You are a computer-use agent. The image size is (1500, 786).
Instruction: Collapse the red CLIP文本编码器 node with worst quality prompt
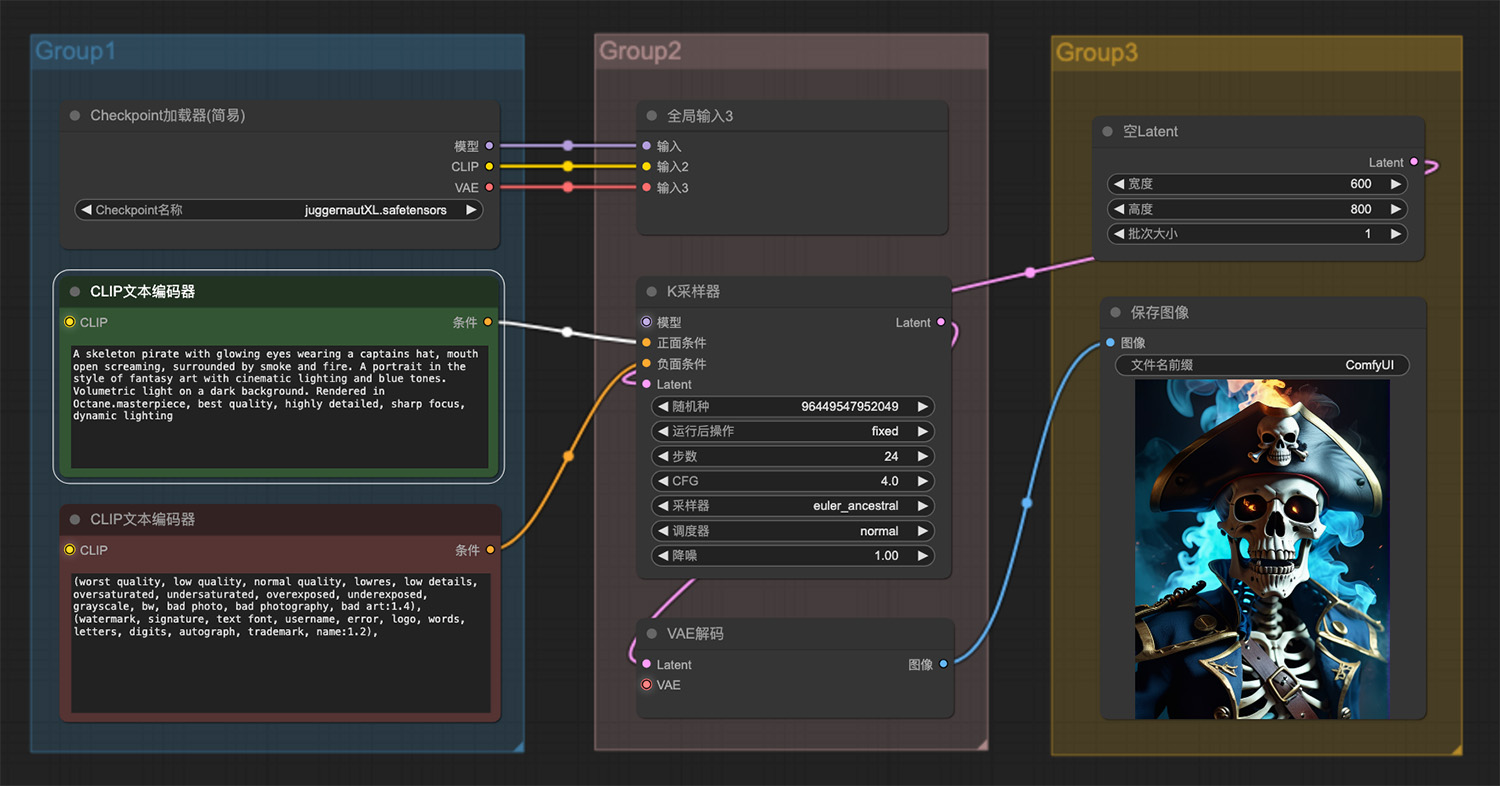tap(75, 520)
